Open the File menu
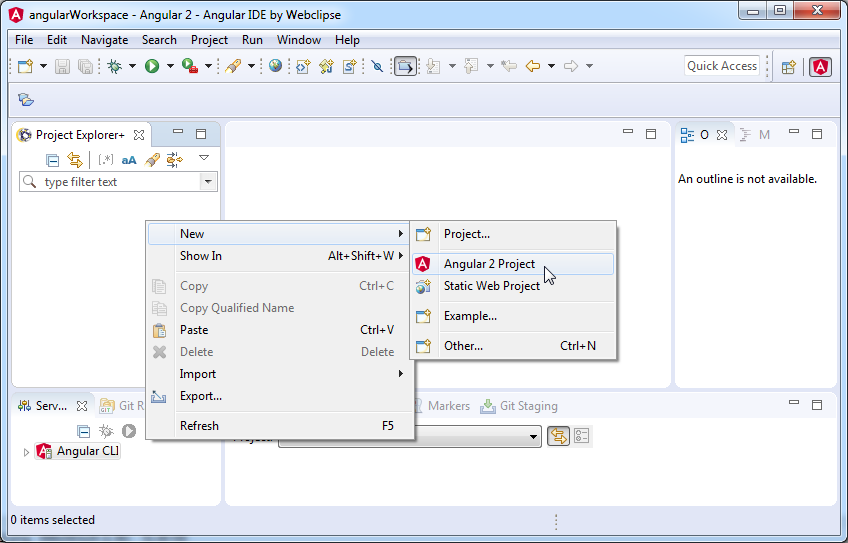Viewport: 848px width, 543px height. [x=24, y=40]
